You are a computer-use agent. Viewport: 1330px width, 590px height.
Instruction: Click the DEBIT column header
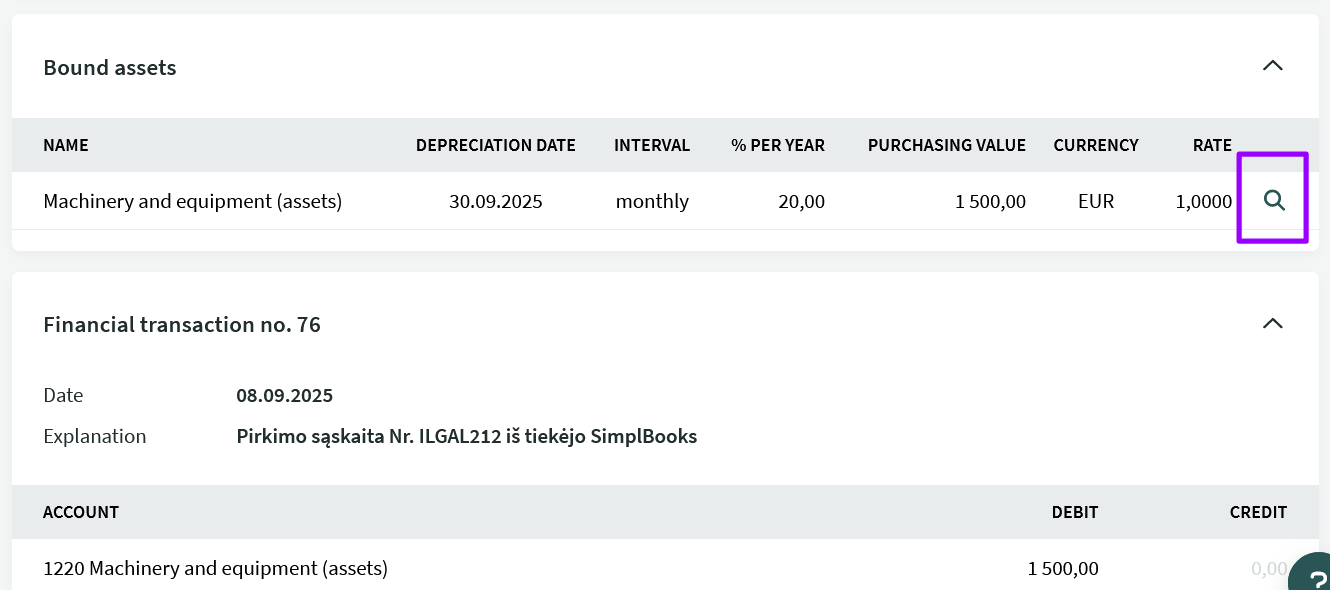(x=1074, y=512)
